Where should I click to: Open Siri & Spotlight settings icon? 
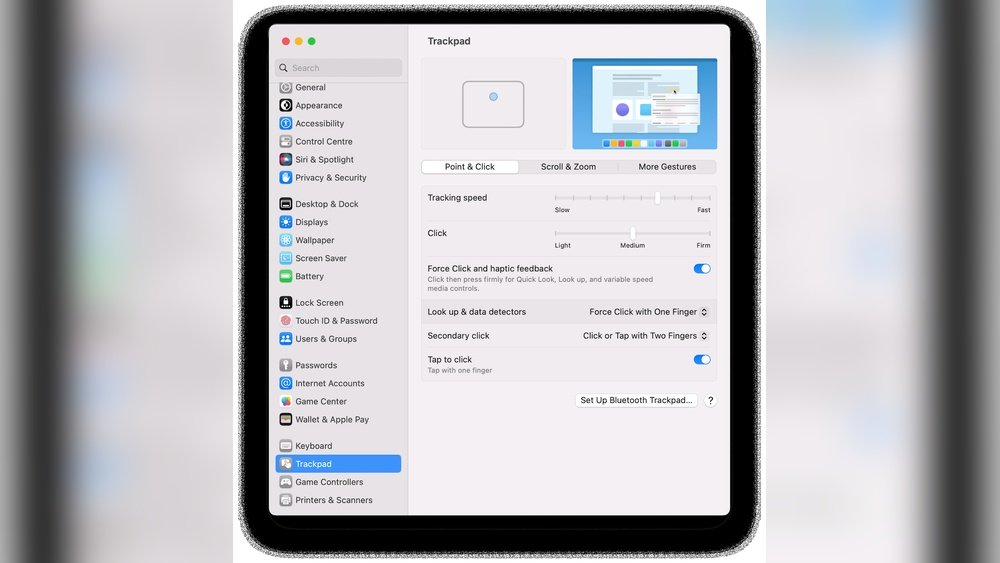286,160
